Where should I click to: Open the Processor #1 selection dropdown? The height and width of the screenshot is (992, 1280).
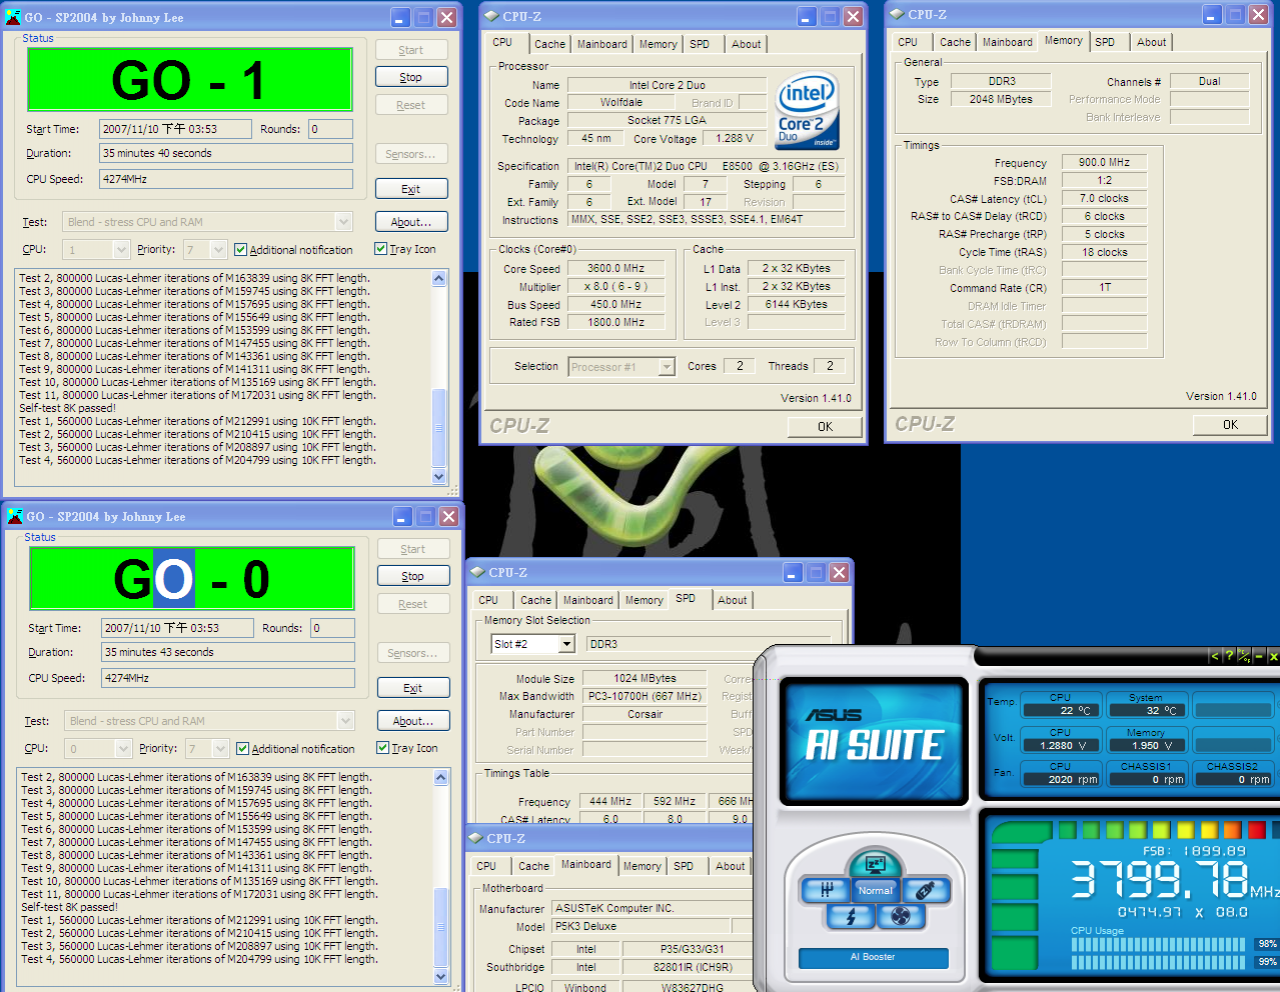[x=667, y=367]
